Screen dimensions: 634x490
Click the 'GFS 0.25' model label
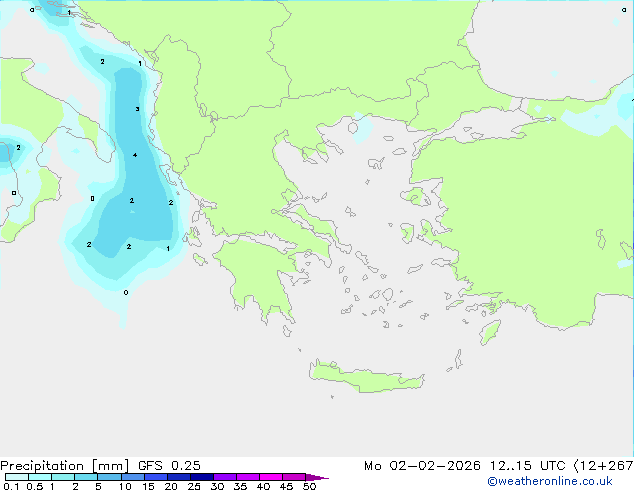(x=169, y=466)
